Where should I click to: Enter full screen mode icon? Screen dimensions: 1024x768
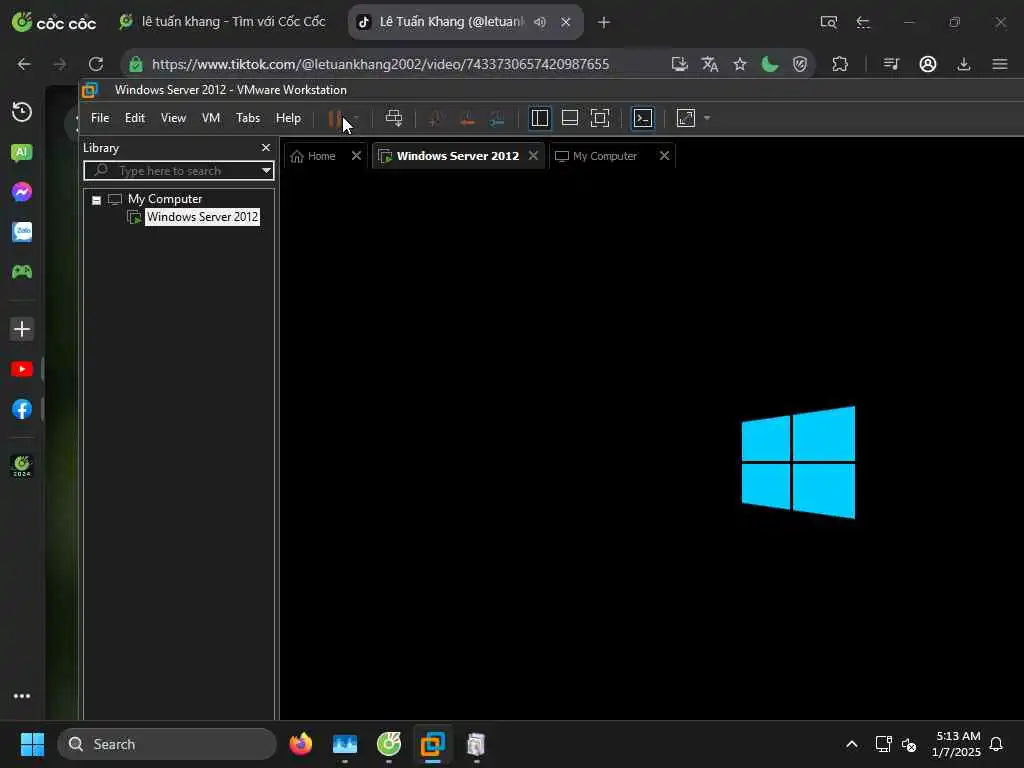point(600,118)
